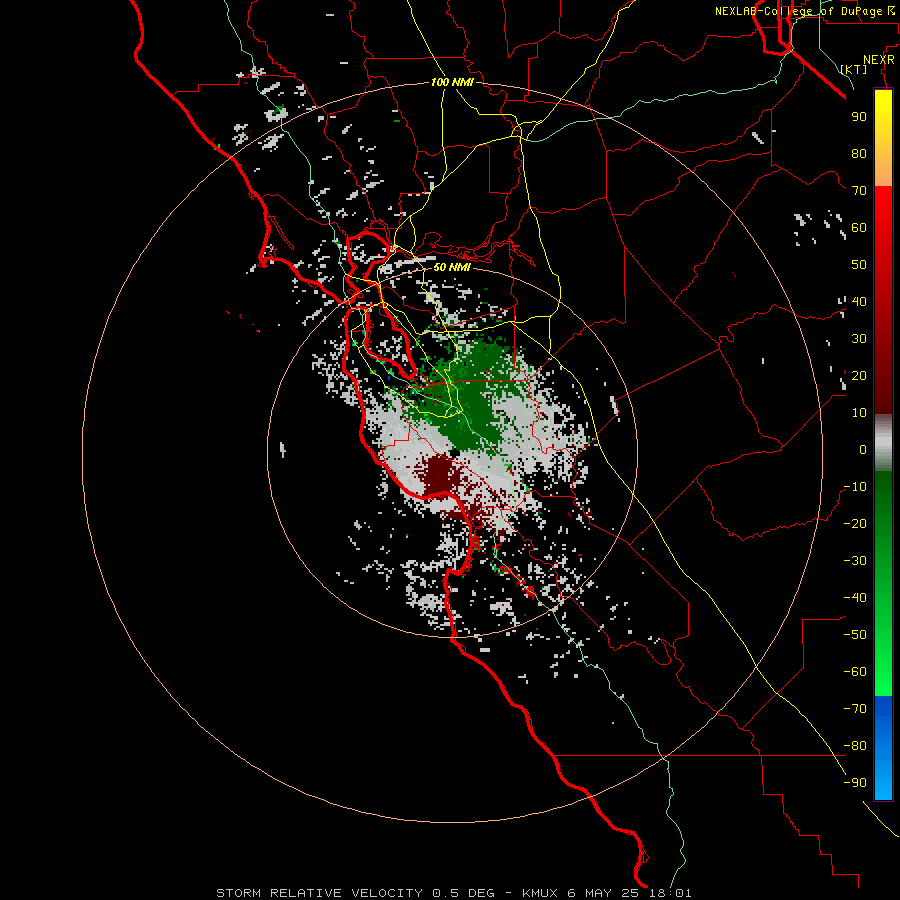Select the -40 value on velocity scale
This screenshot has height=900, width=900.
[855, 598]
